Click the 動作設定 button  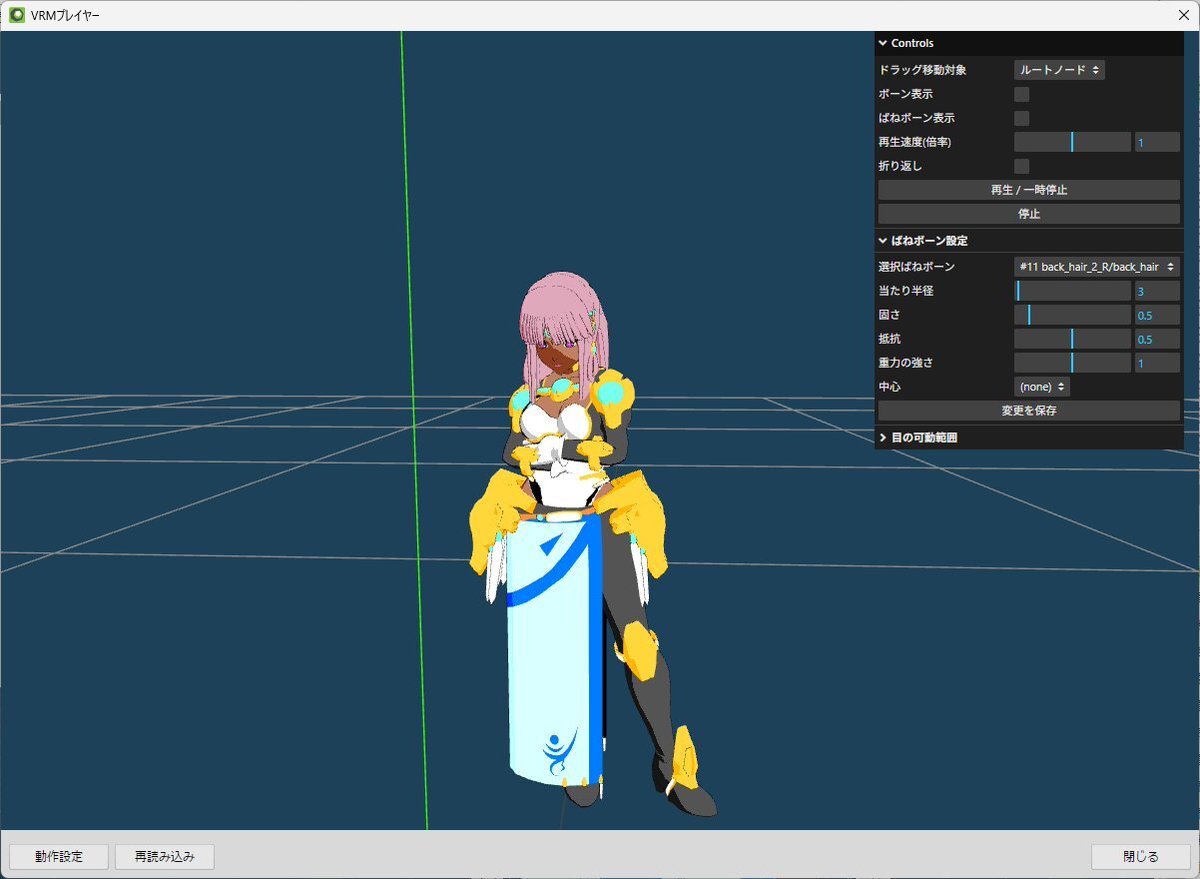pyautogui.click(x=59, y=857)
